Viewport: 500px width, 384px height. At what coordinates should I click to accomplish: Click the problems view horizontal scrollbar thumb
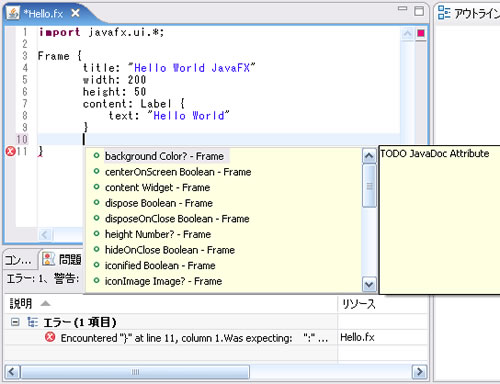pyautogui.click(x=135, y=372)
